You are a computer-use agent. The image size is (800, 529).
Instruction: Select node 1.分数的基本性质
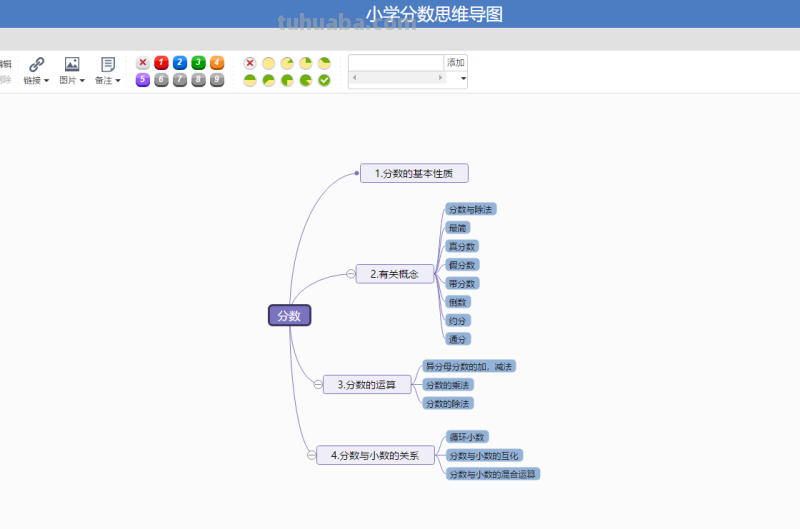click(x=414, y=173)
